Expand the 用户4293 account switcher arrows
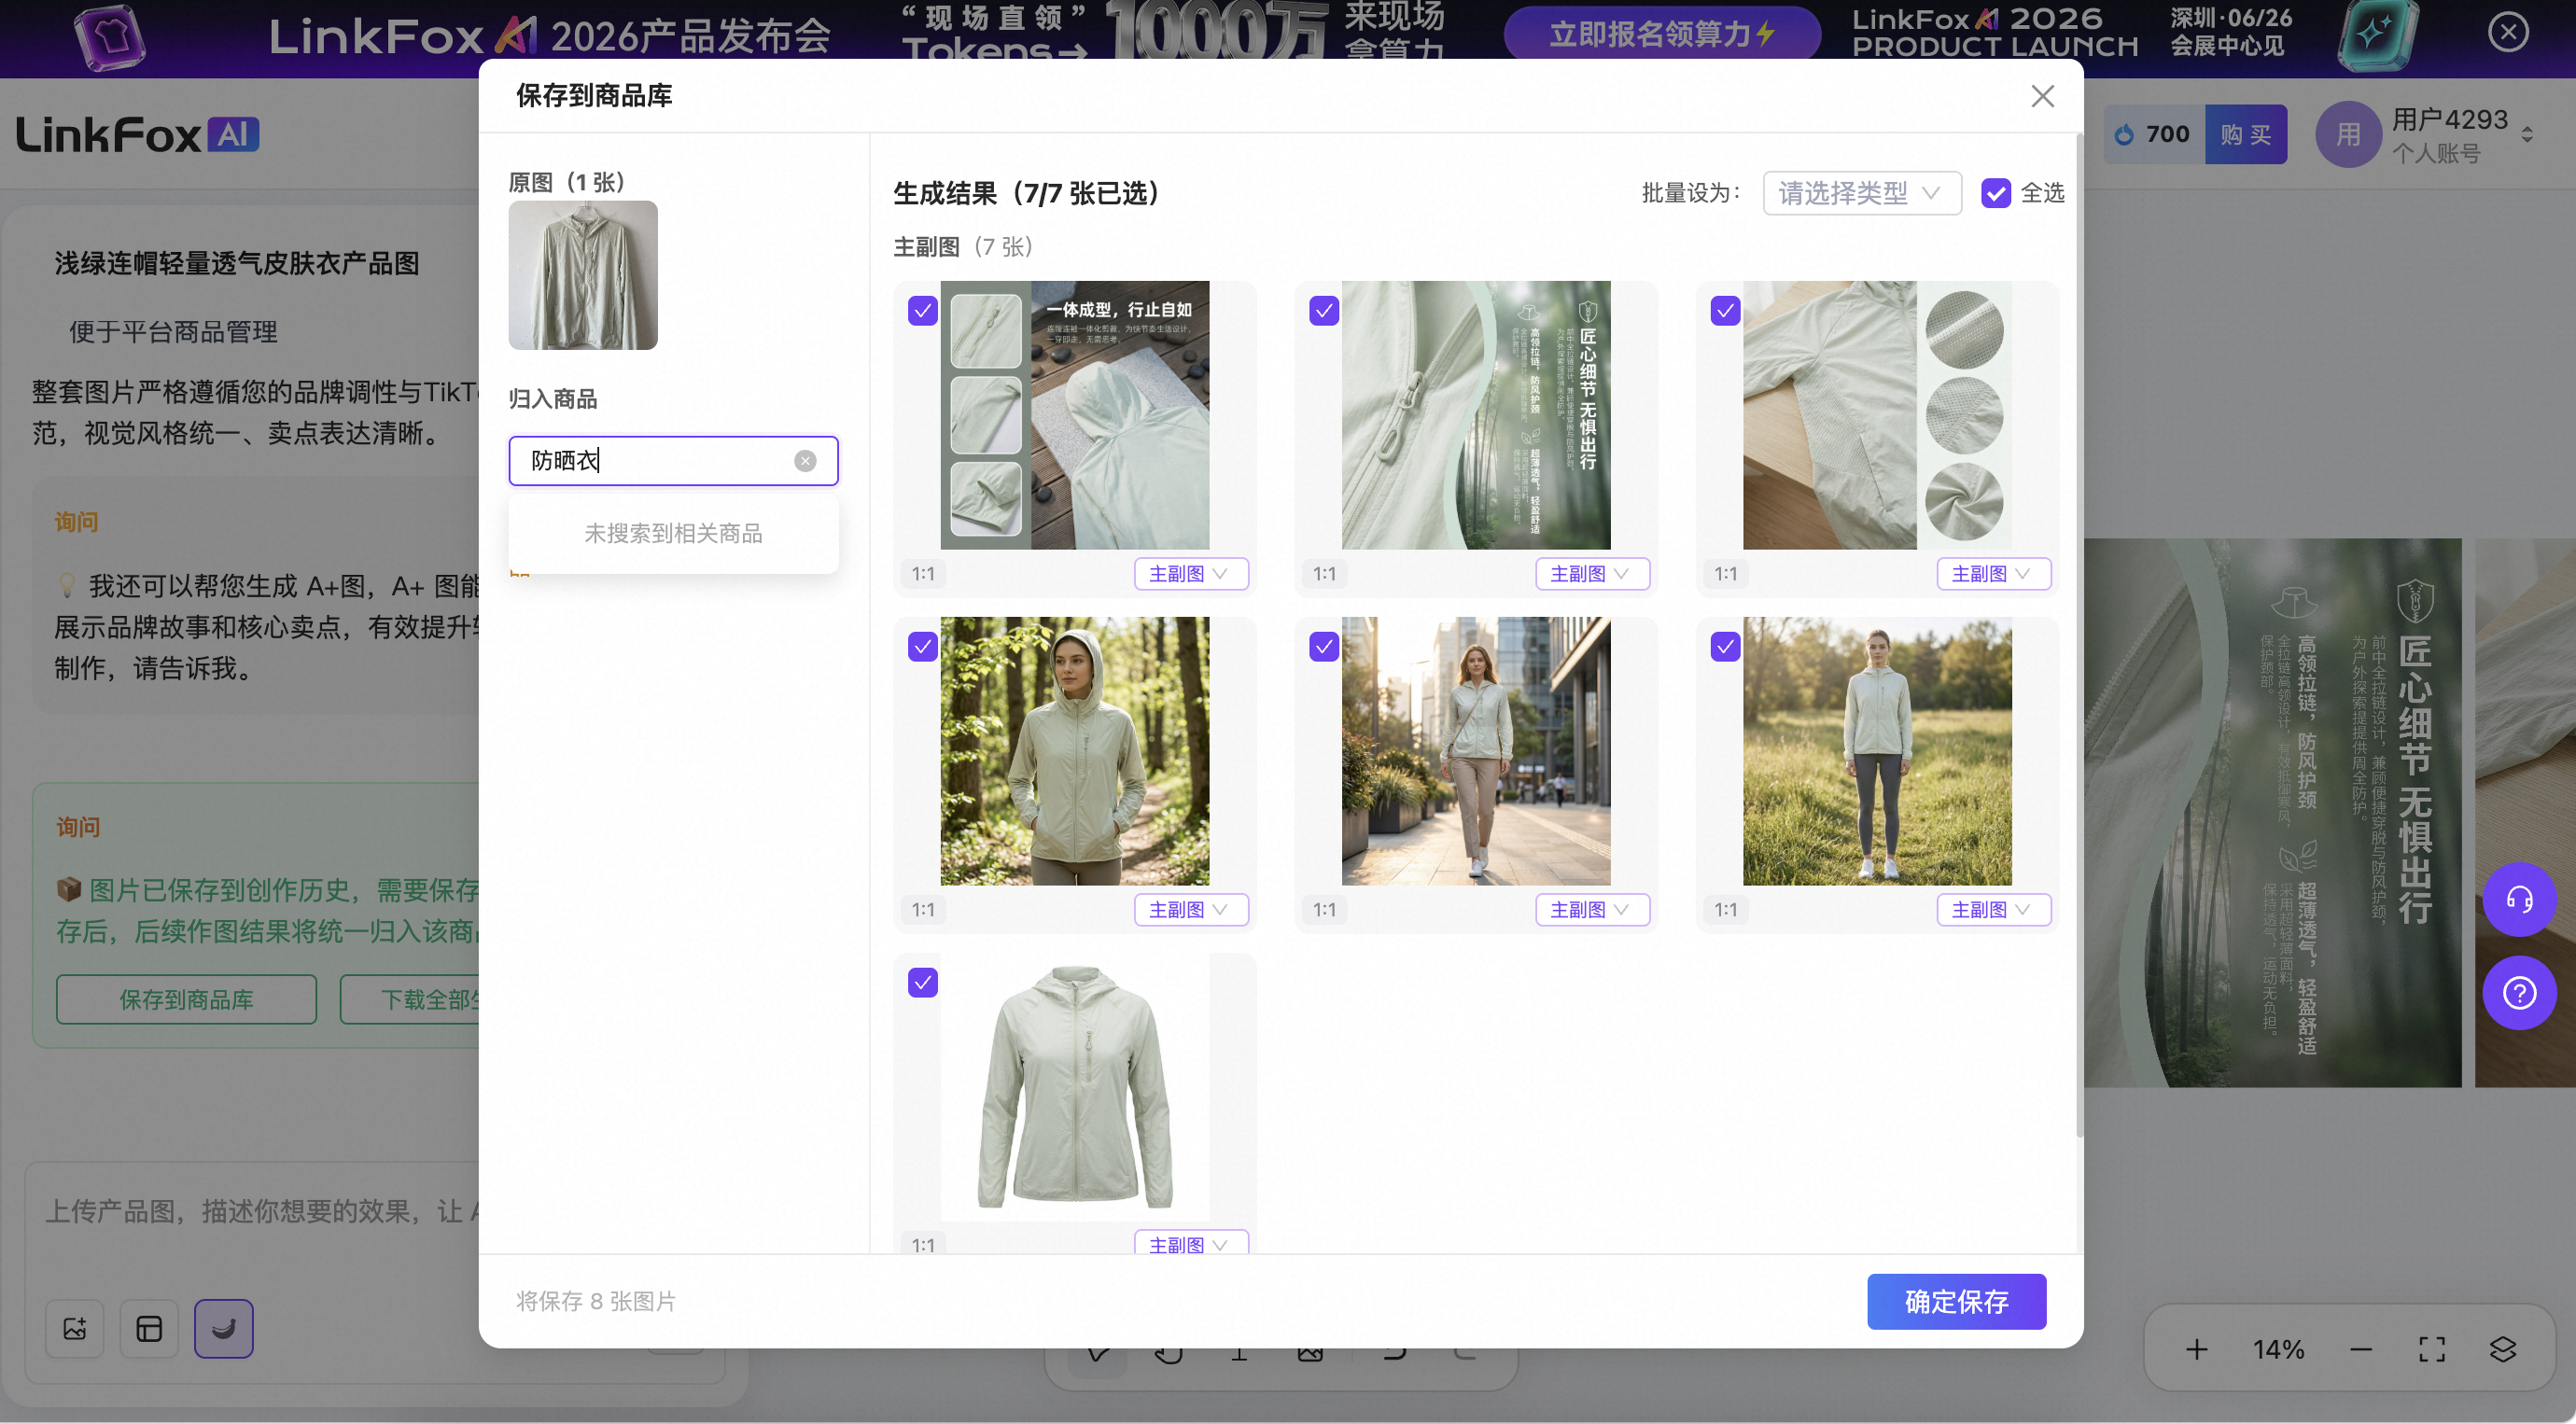 (2527, 134)
